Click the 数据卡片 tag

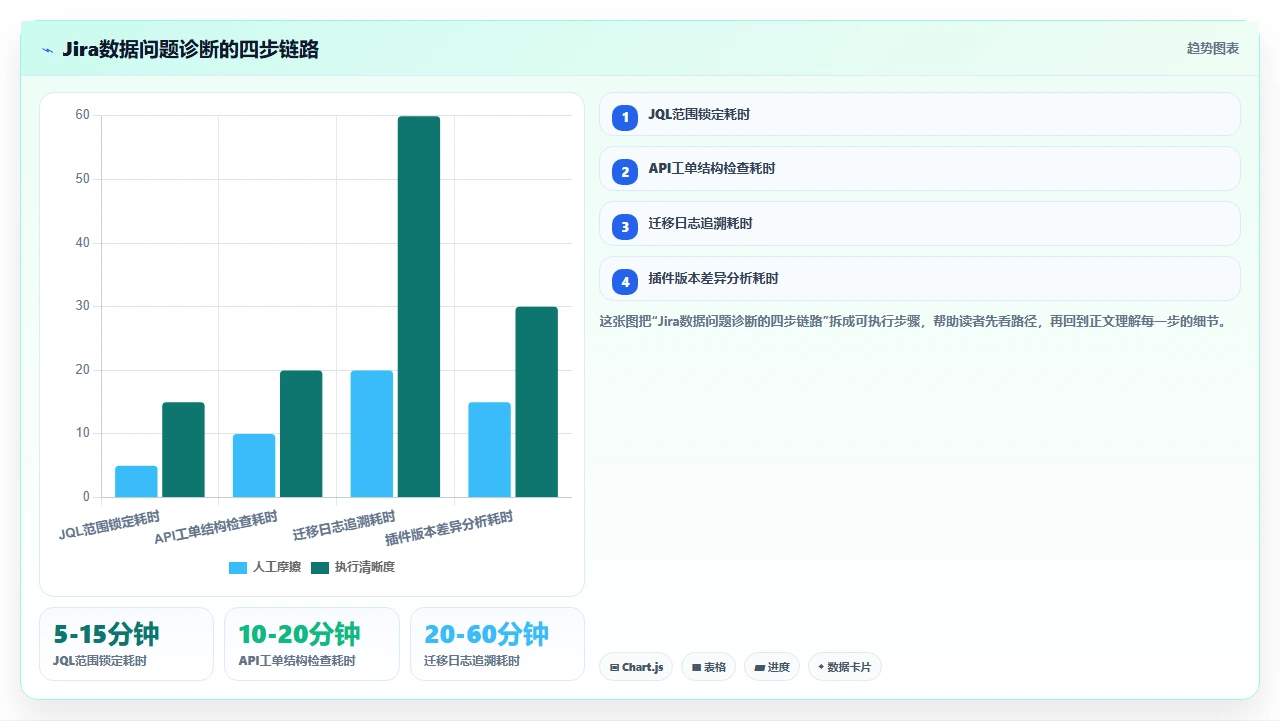coord(845,667)
